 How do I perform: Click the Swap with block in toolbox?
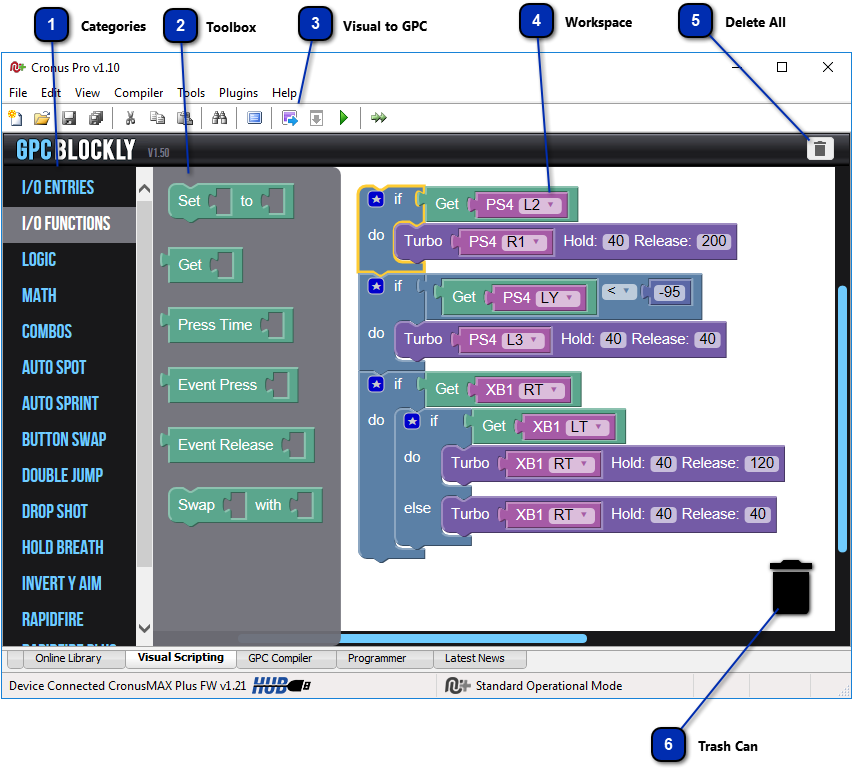(x=245, y=505)
